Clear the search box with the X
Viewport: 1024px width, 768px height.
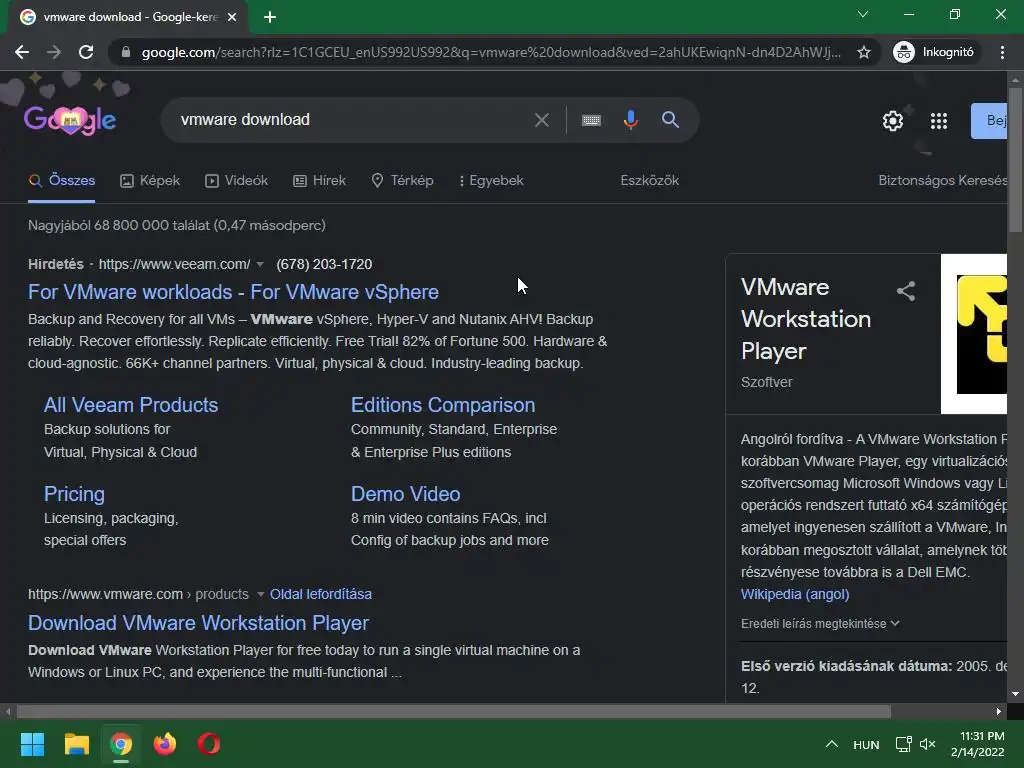pyautogui.click(x=541, y=120)
